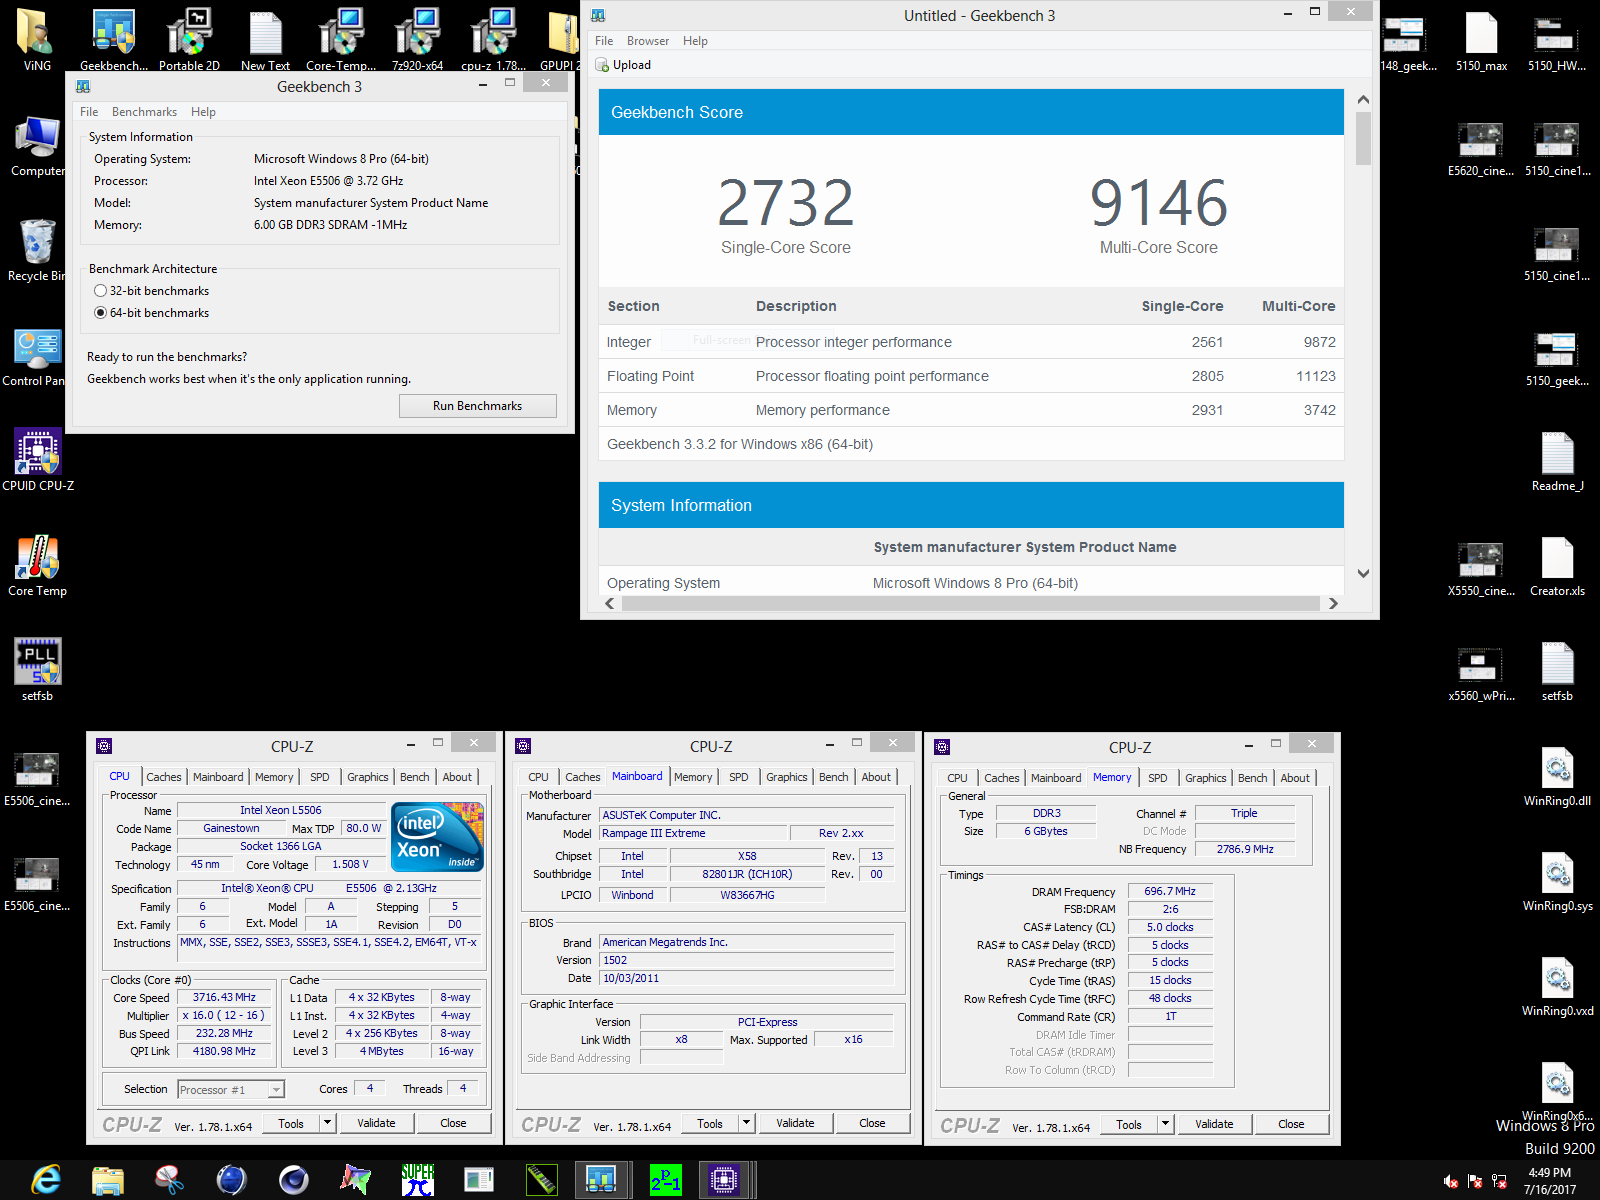This screenshot has height=1200, width=1600.
Task: Open the WinRing0.vxd file icon
Action: (1557, 986)
